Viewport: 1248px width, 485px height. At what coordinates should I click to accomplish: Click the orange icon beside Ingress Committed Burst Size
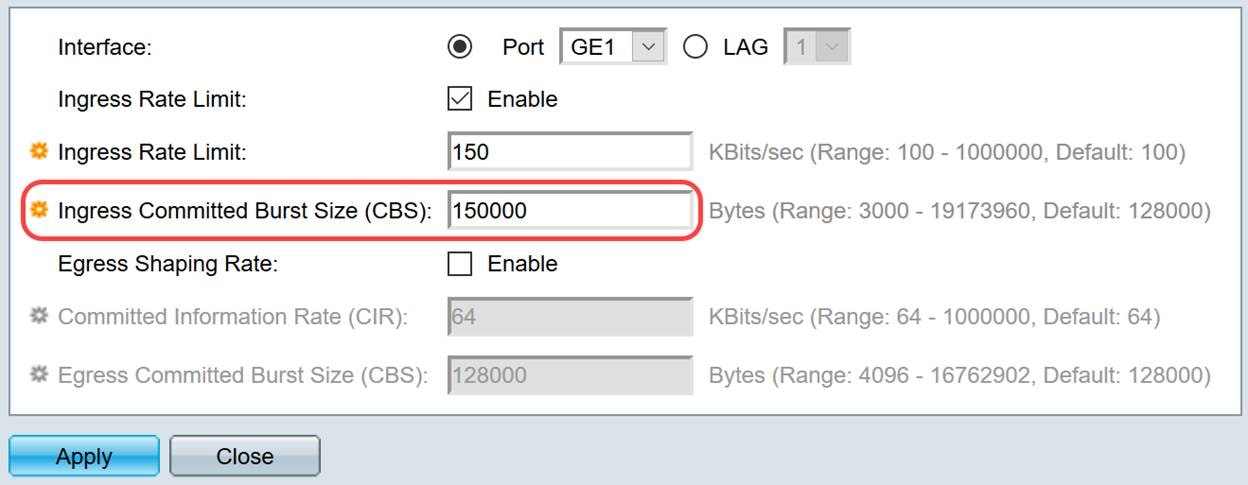tap(40, 210)
